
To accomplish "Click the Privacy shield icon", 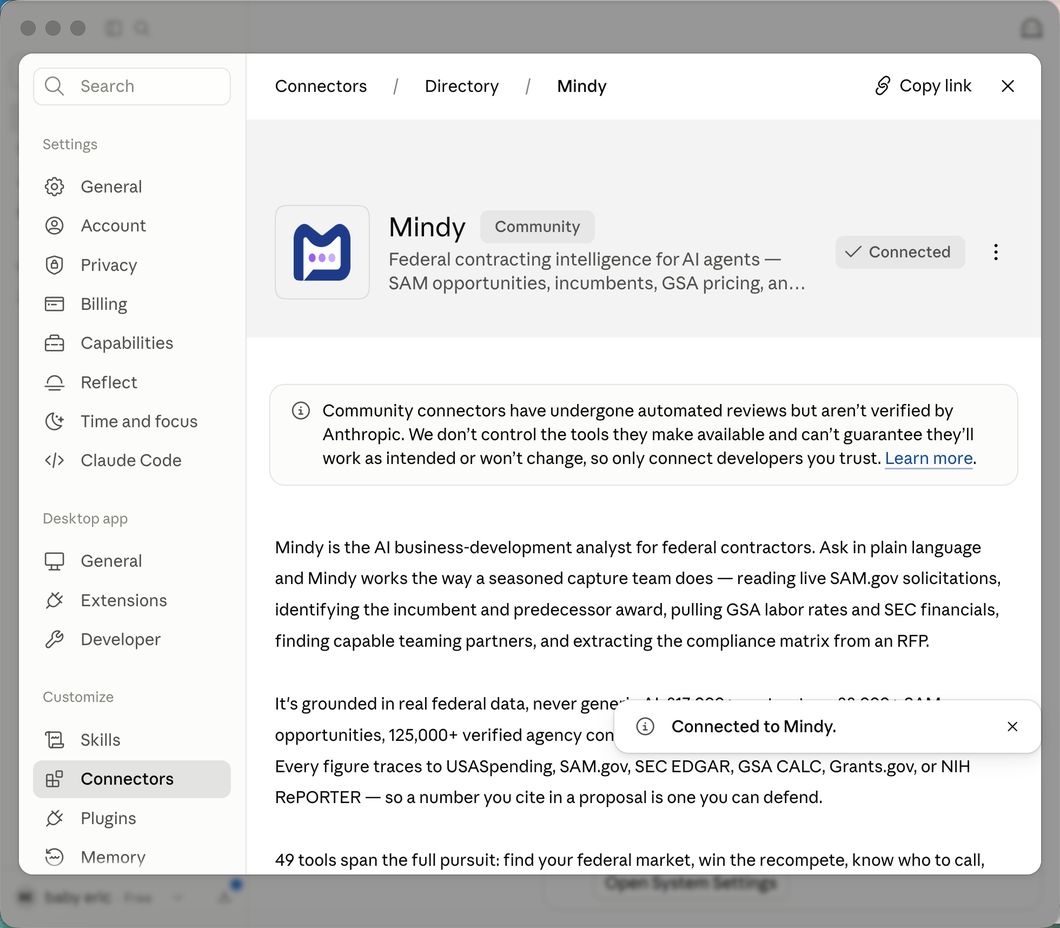I will click(x=54, y=265).
